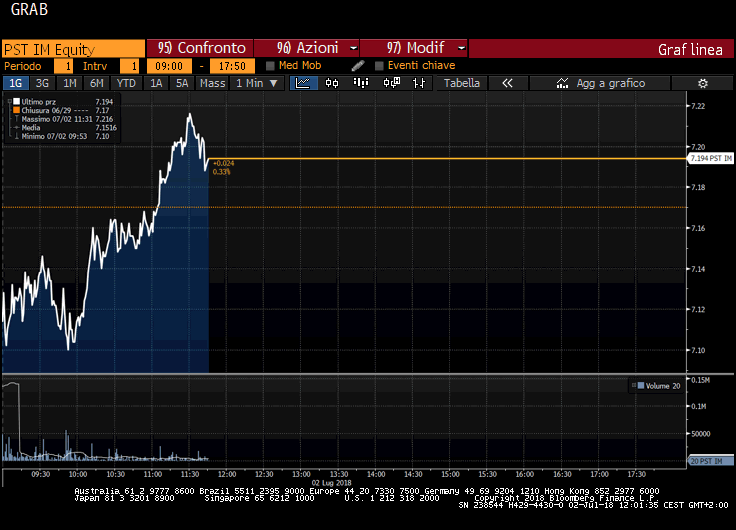Select the 1M time range tab
736x530 pixels.
coord(69,83)
